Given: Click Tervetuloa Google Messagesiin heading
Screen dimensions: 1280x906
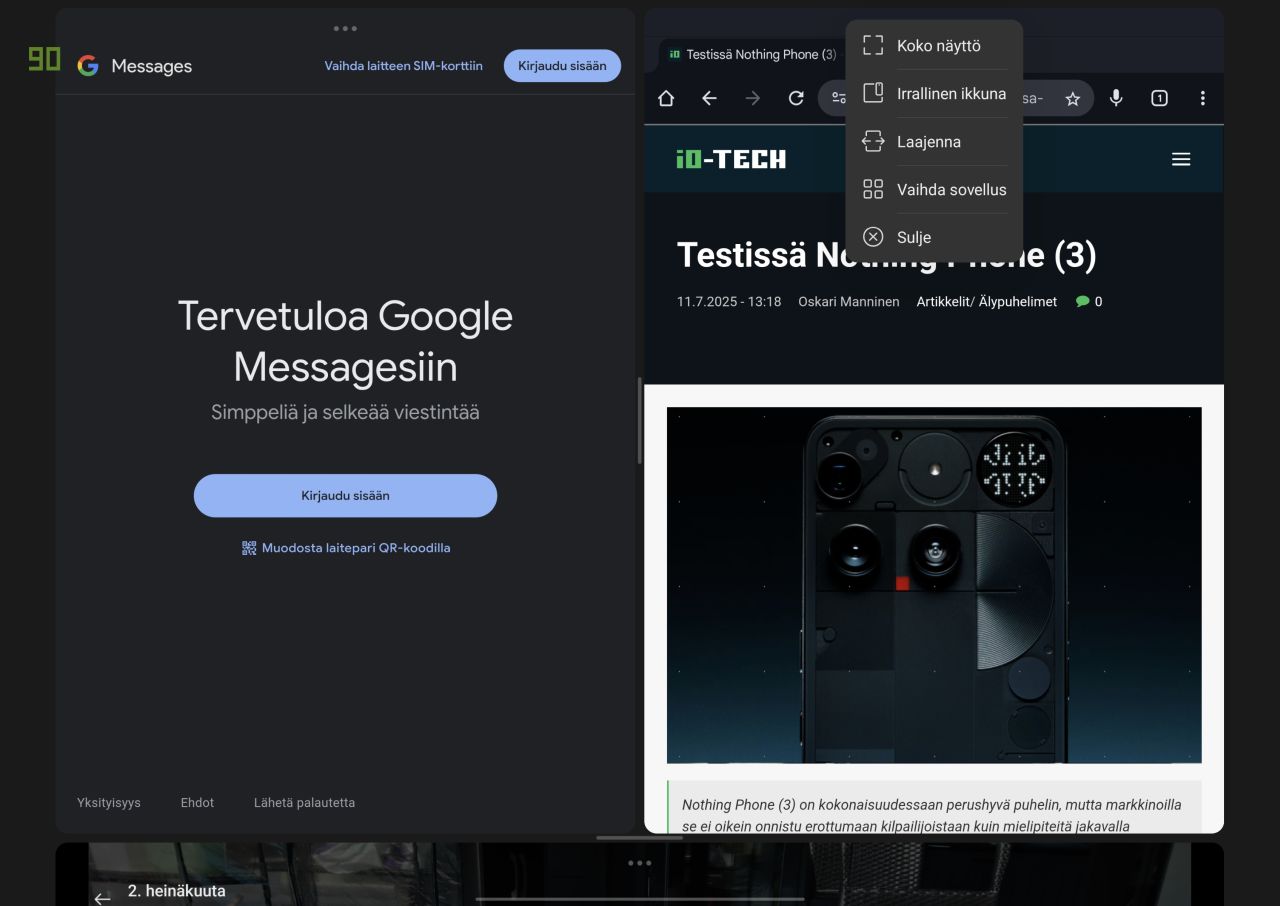Looking at the screenshot, I should point(345,341).
